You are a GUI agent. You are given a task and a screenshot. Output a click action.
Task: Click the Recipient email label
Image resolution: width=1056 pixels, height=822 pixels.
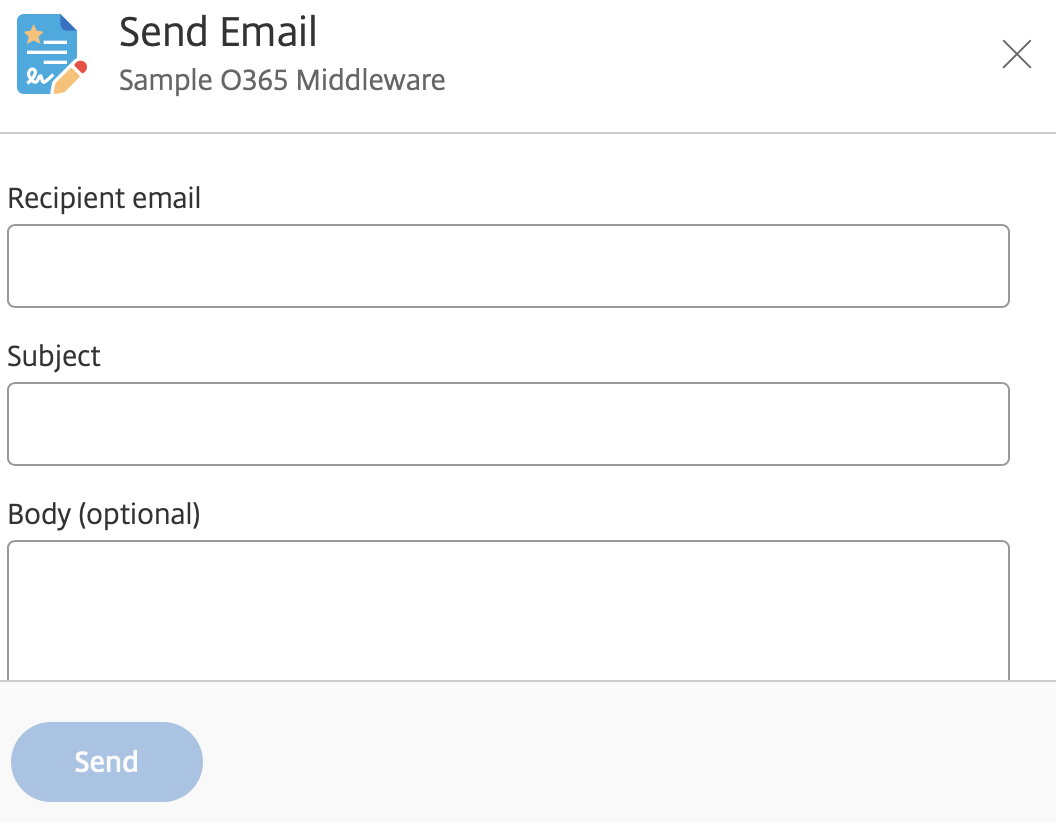pyautogui.click(x=104, y=198)
